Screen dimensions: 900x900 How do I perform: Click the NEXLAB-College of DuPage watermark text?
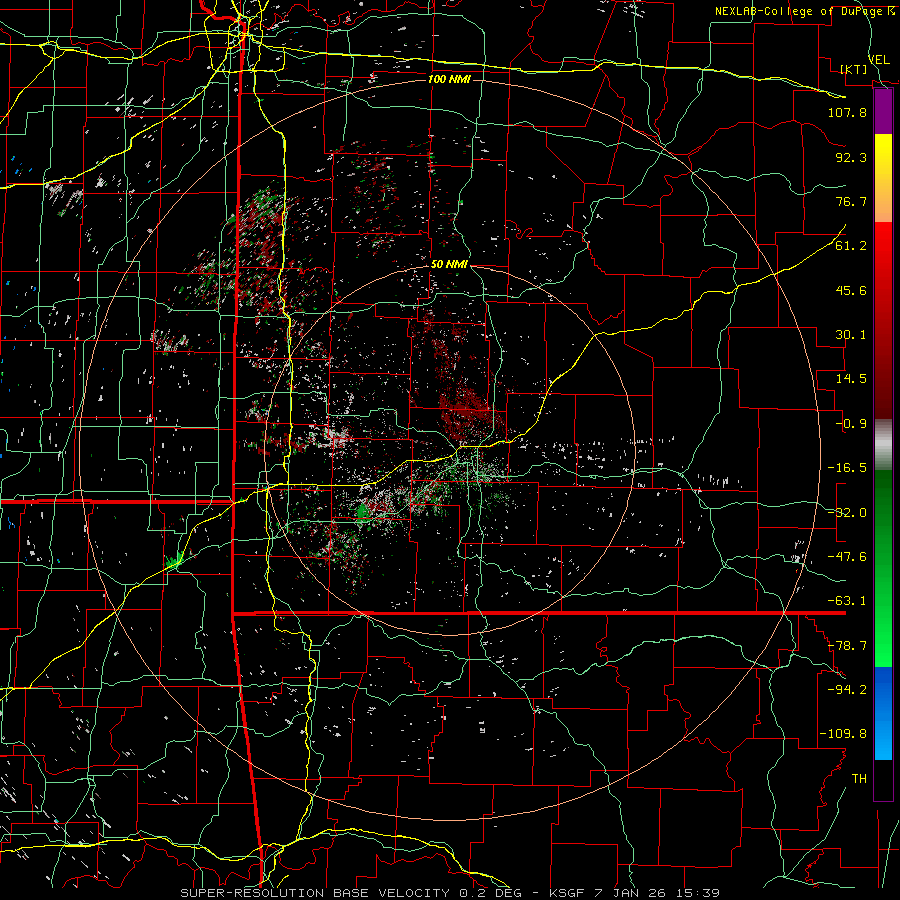click(804, 11)
